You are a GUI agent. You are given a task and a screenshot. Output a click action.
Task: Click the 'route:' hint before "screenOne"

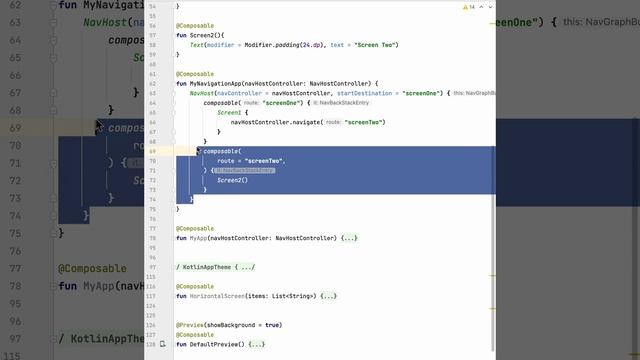pos(251,103)
